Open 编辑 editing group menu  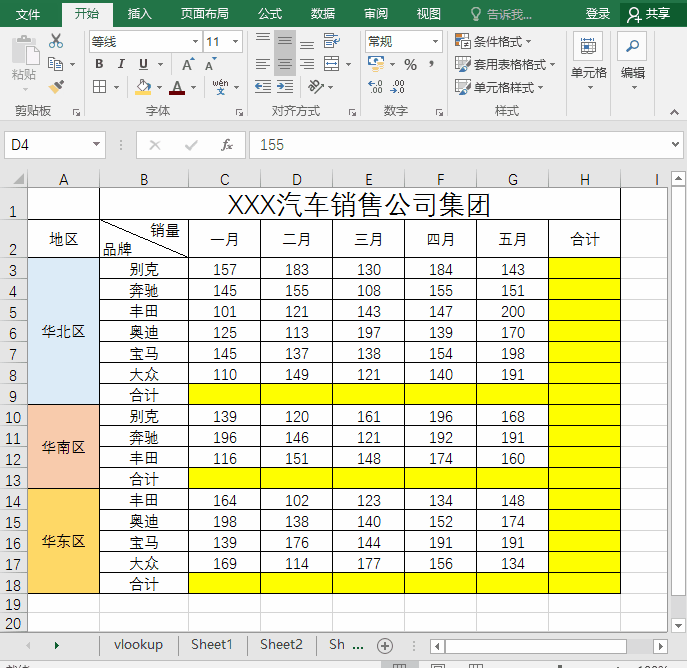tap(633, 60)
